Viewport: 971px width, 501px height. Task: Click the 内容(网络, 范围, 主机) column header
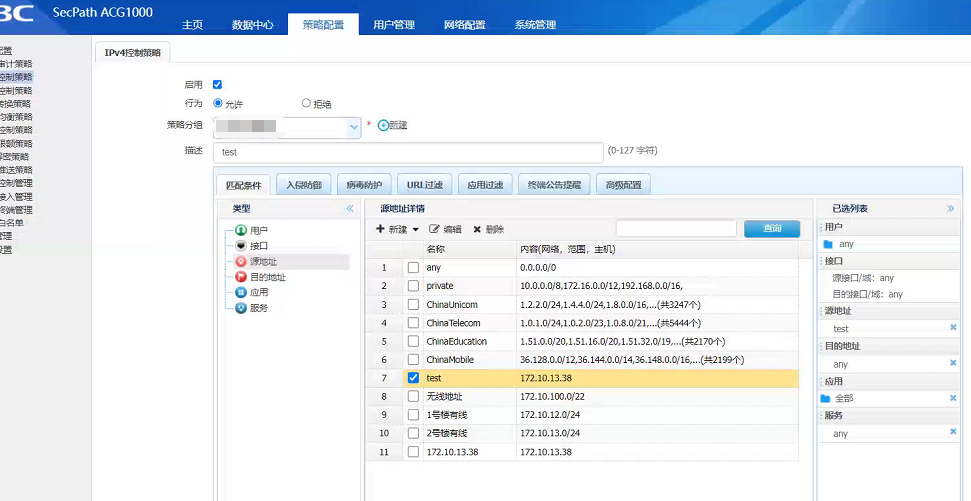657,249
